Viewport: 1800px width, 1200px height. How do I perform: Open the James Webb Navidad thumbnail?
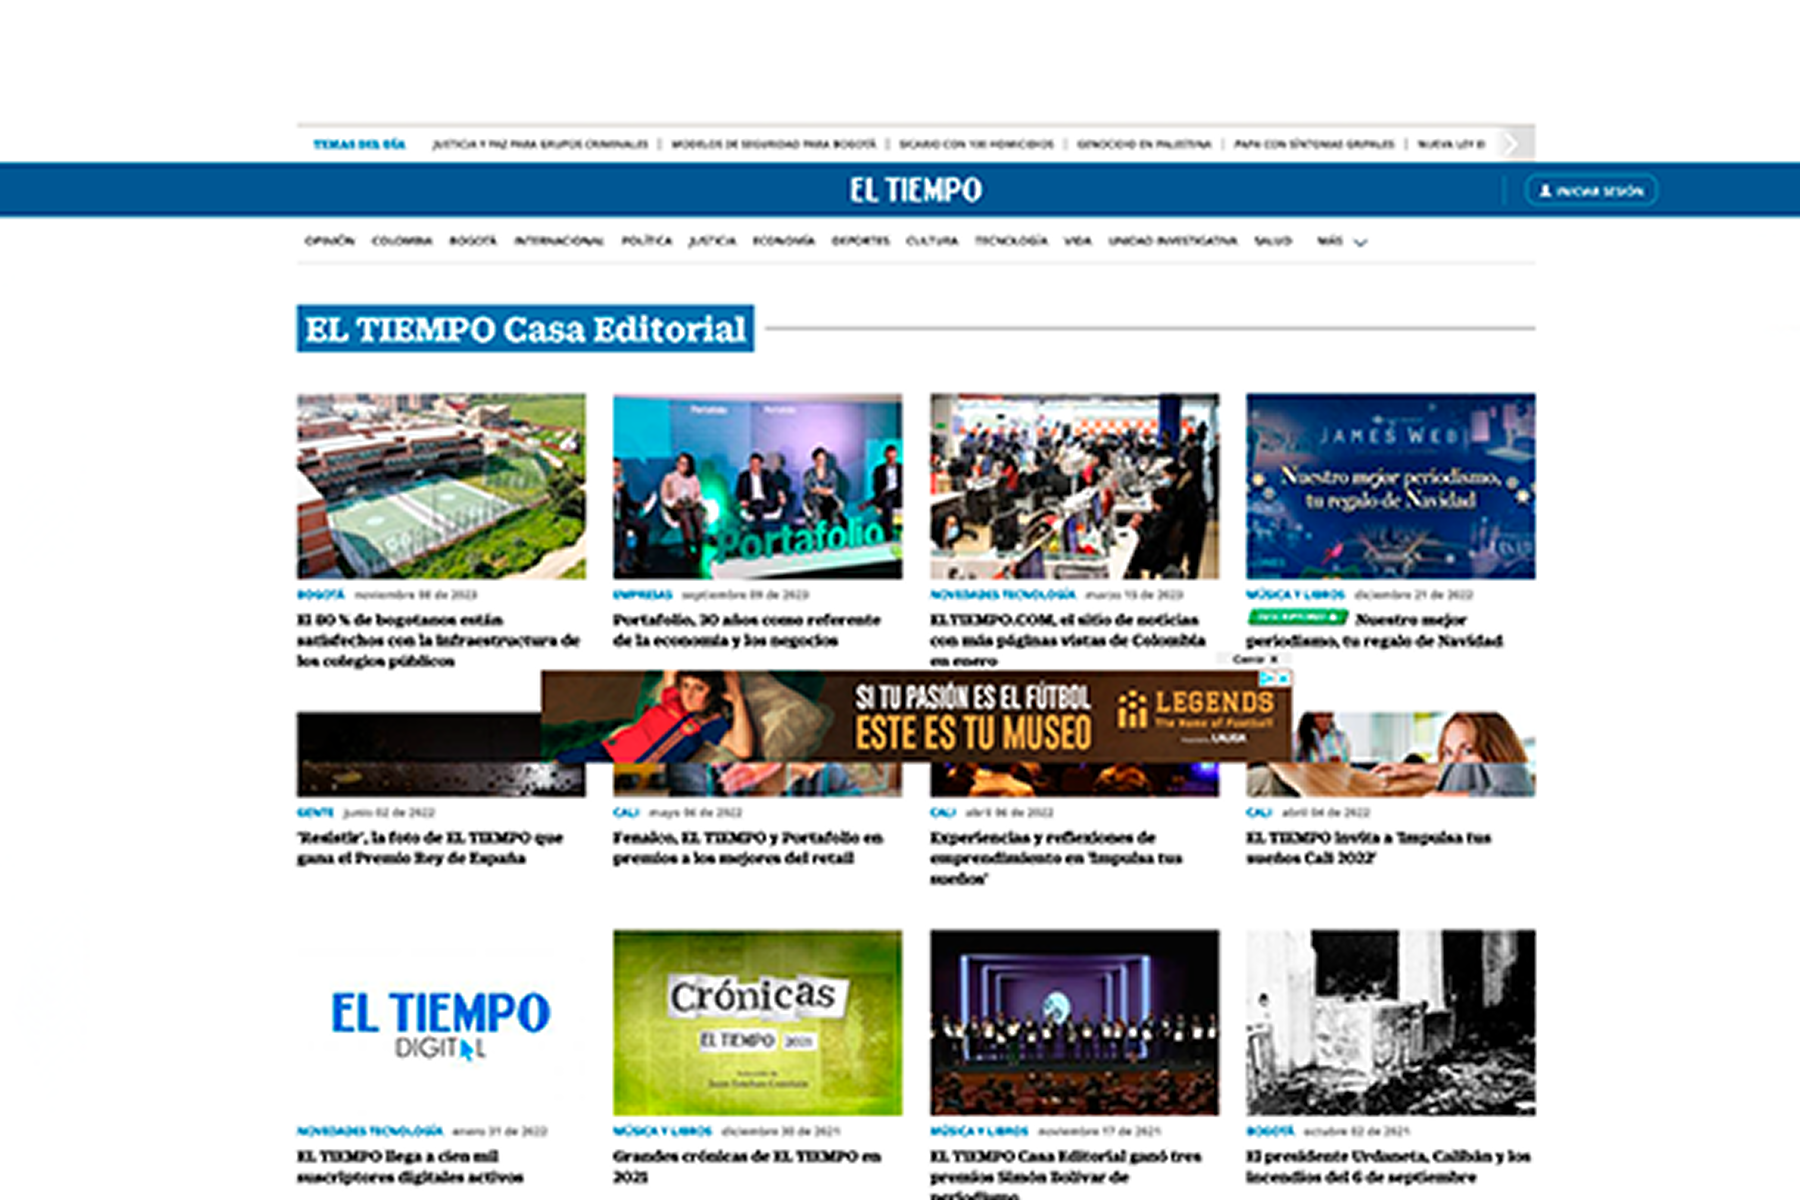[x=1390, y=486]
